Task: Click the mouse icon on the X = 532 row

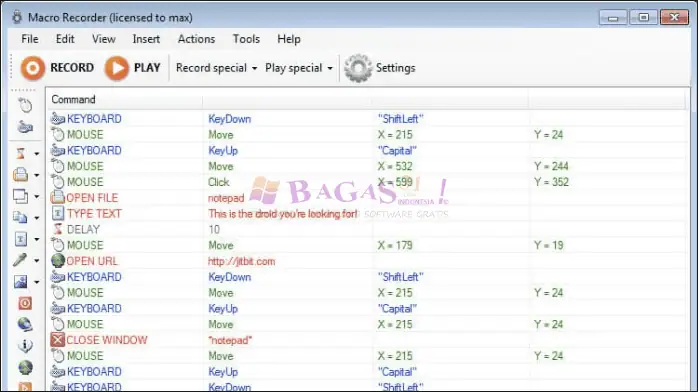Action: click(57, 166)
